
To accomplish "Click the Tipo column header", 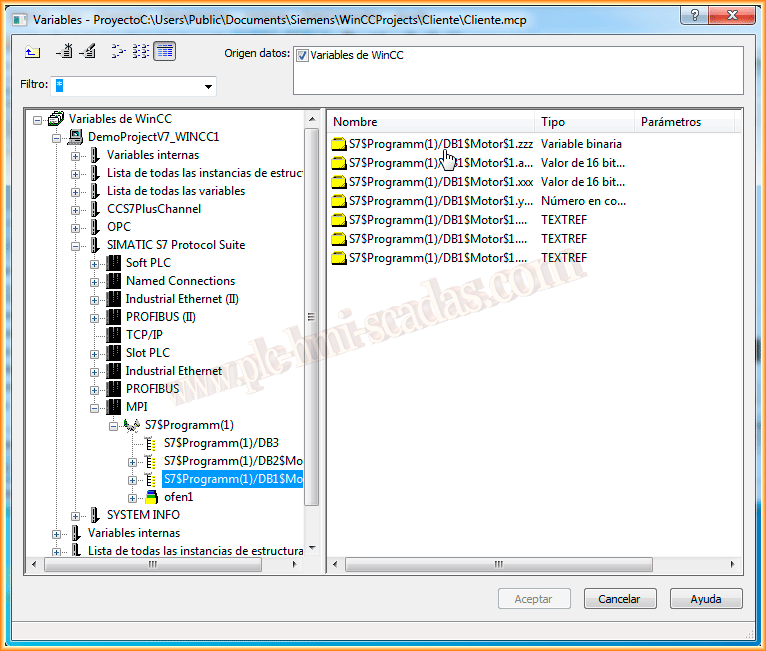I will tap(584, 122).
